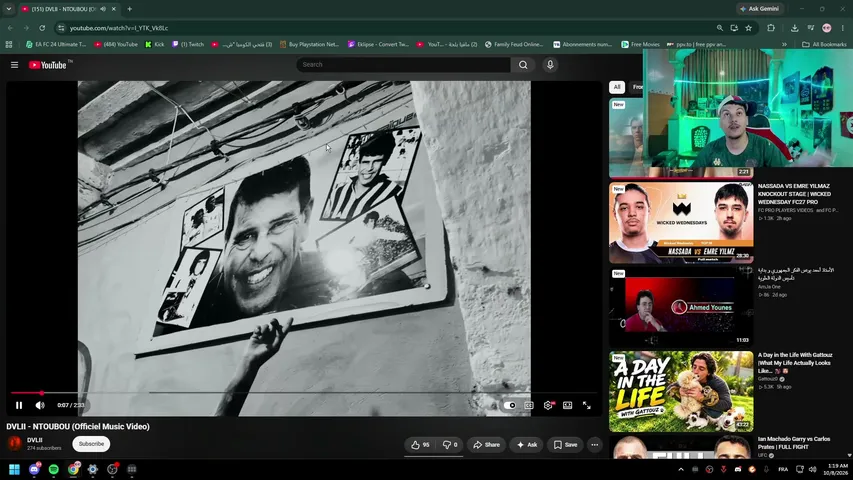Toggle subtitles with the CC button
Screen dimensions: 853x480
pyautogui.click(x=529, y=405)
